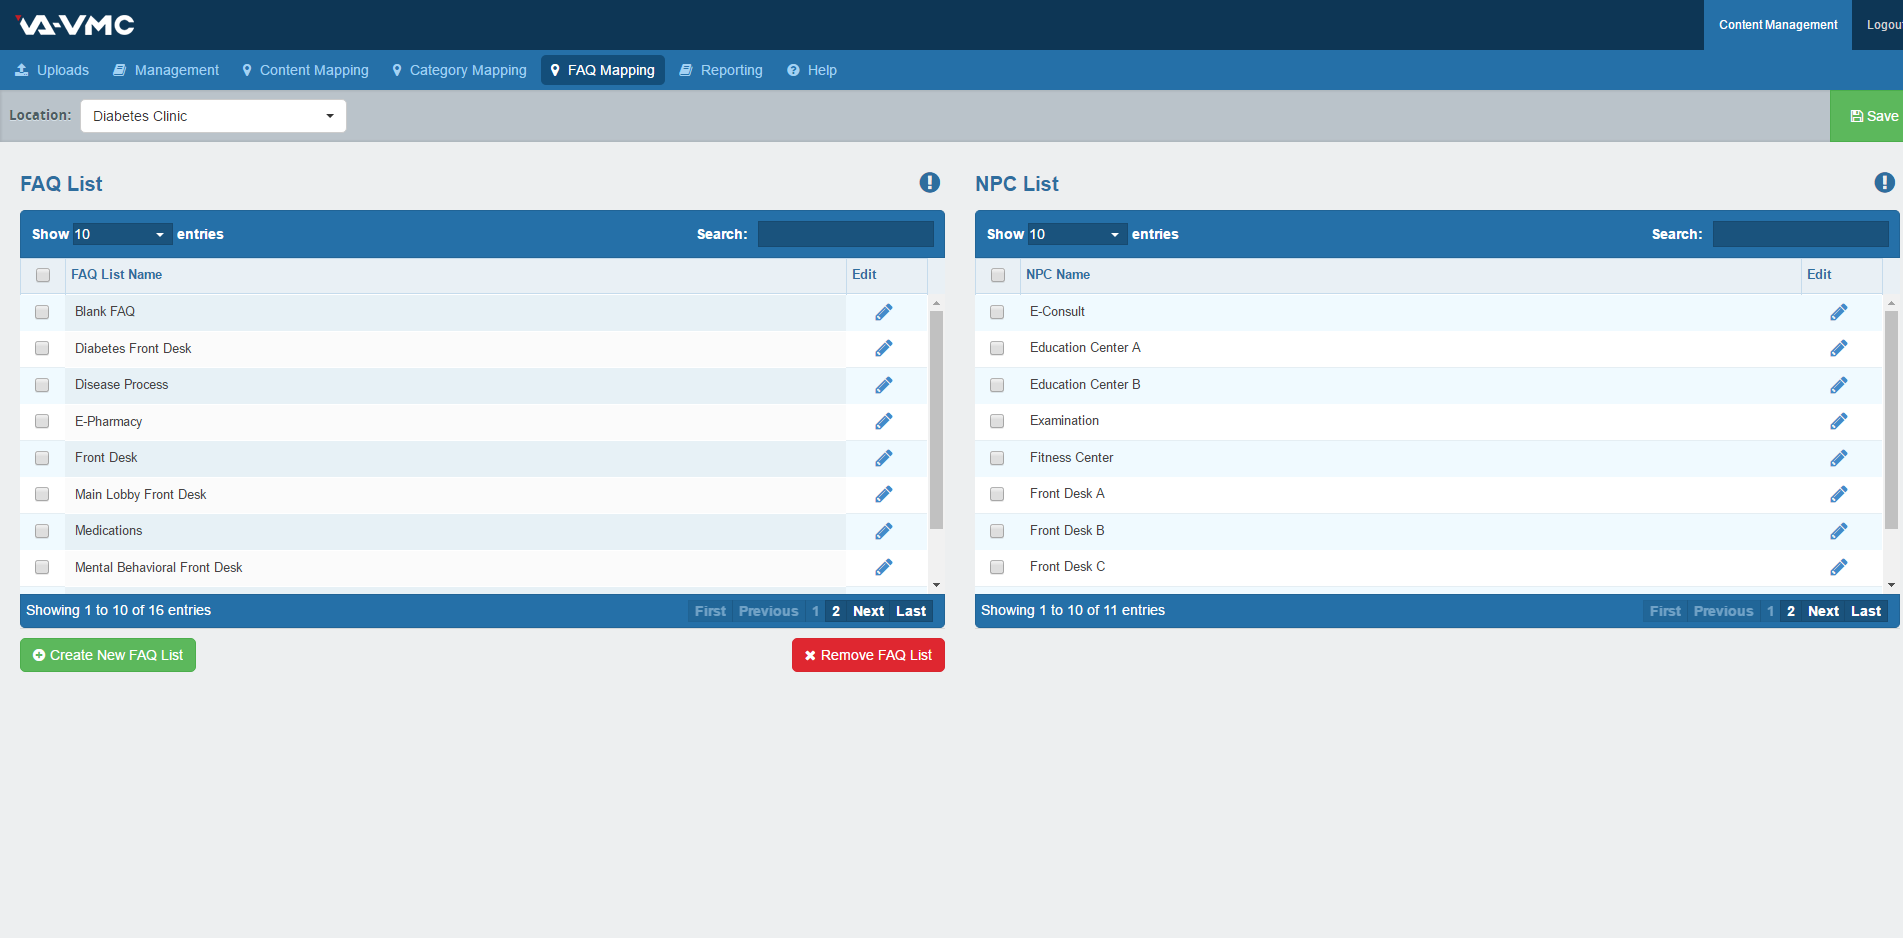Edit the E-Consult NPC entry
Screen dimensions: 1903x938
click(1838, 312)
